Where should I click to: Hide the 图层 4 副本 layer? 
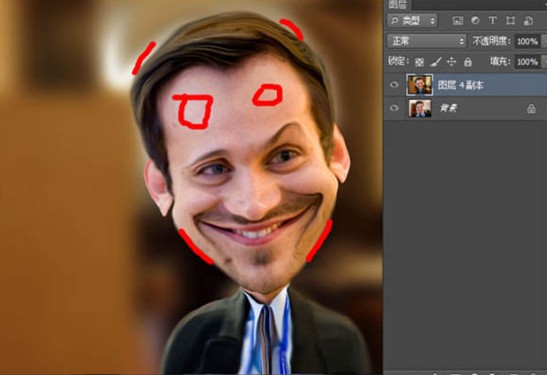(x=394, y=84)
